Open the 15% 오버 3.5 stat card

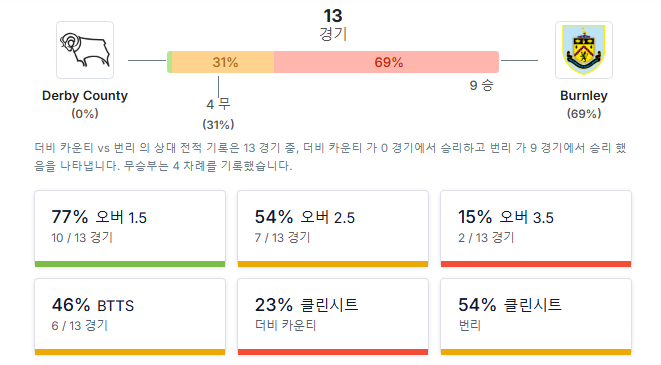click(x=536, y=229)
